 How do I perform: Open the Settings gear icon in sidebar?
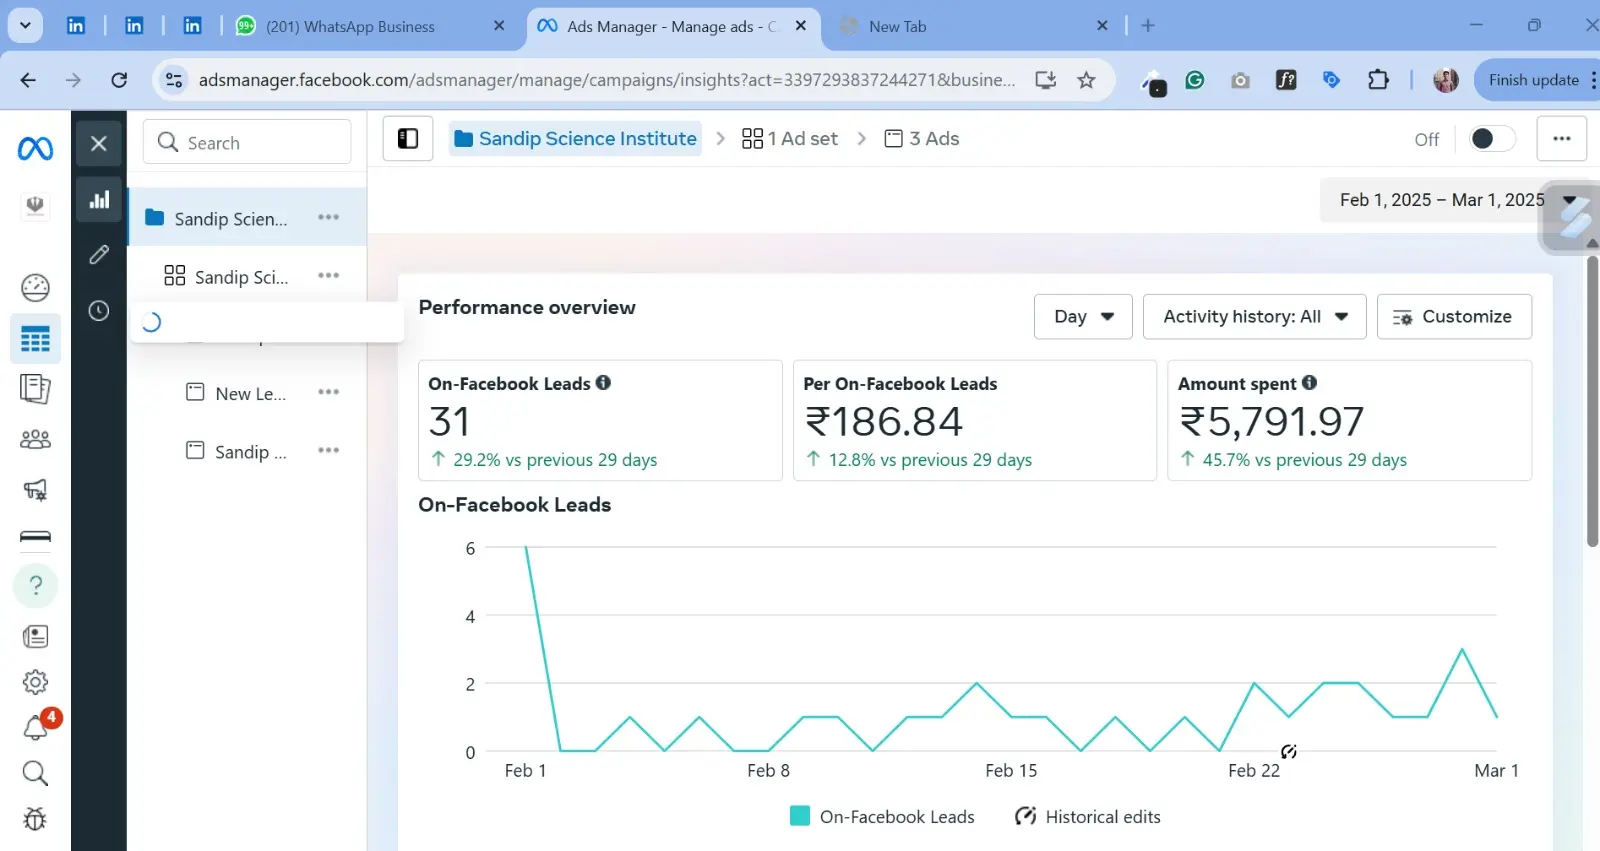pos(35,682)
